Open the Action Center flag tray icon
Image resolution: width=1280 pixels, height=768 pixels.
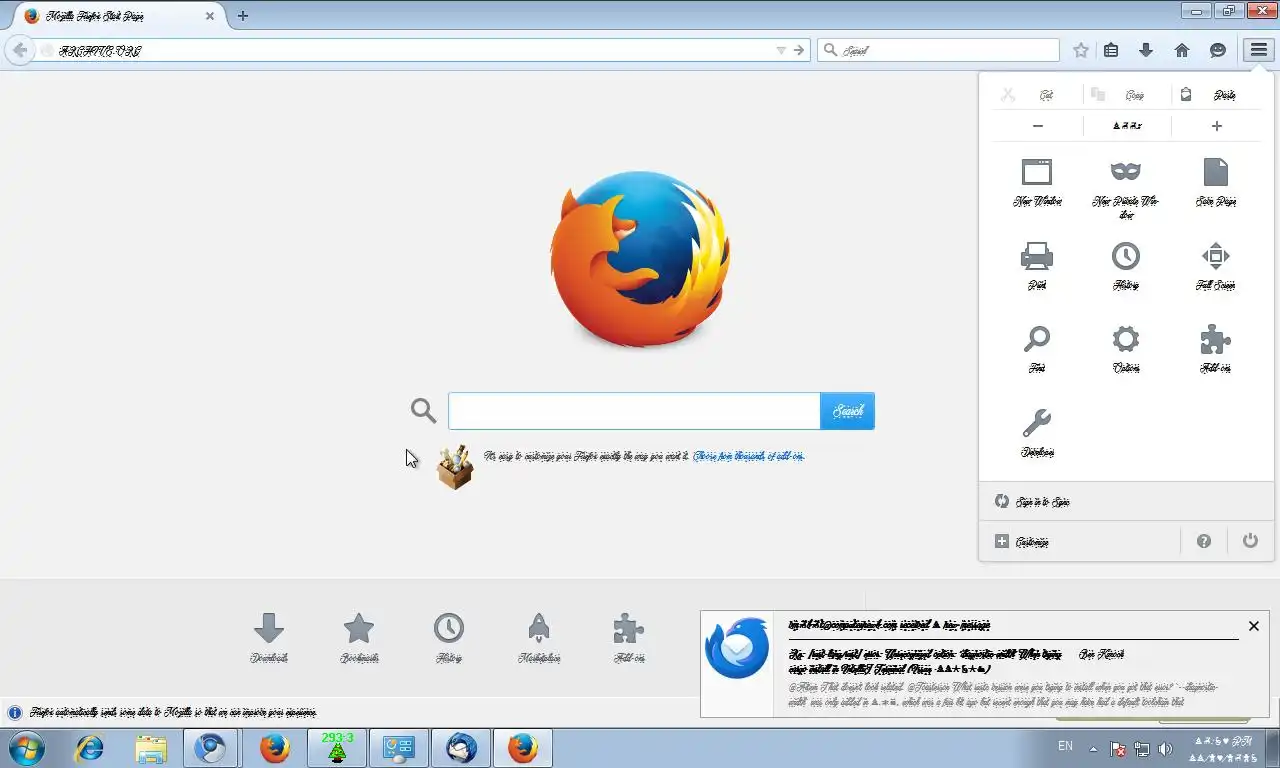1119,749
